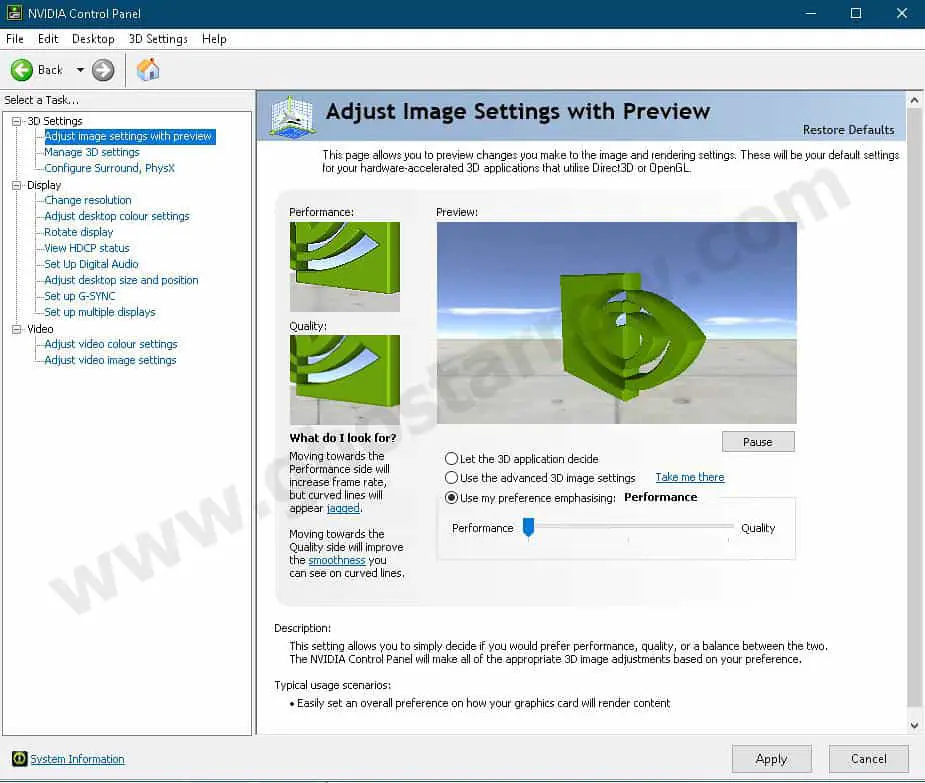Screen dimensions: 925x783
Task: Open the System Information link
Action: tap(77, 759)
